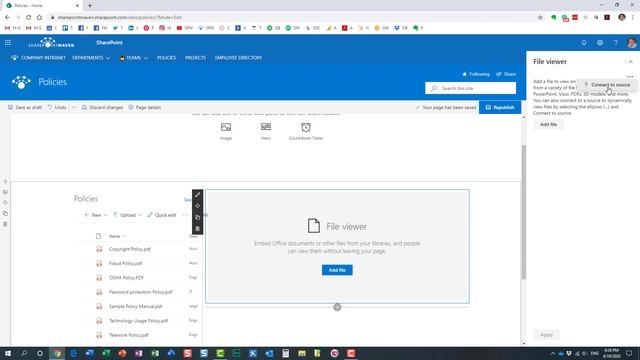640x360 pixels.
Task: Add a new section plus on left rail
Action: [x=5, y=182]
